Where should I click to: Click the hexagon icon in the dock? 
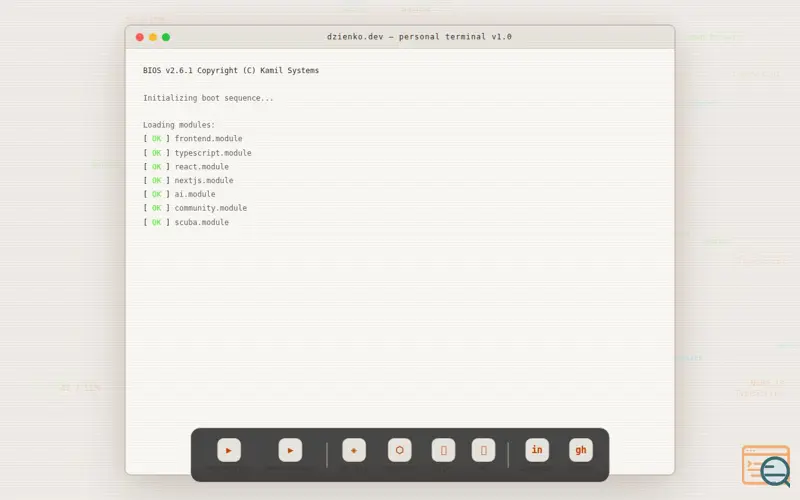[x=399, y=450]
